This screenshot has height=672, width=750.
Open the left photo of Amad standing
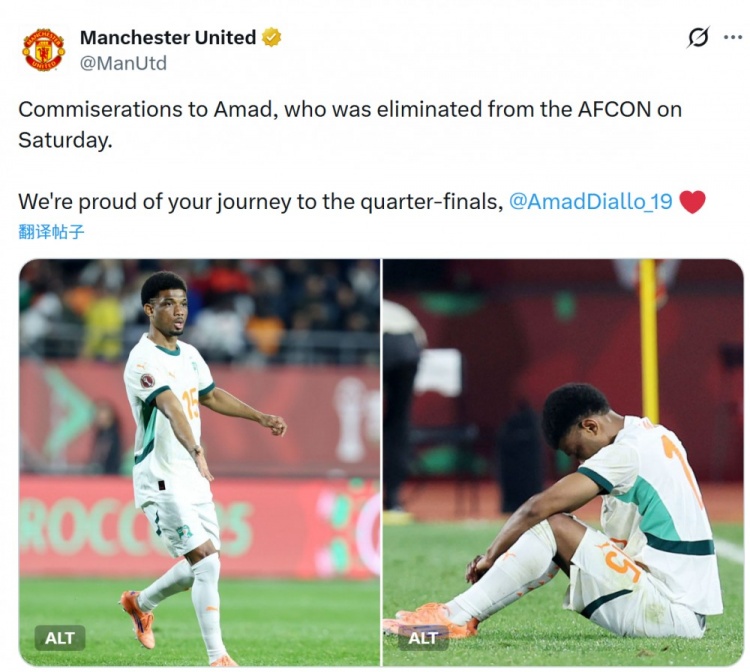(x=200, y=460)
